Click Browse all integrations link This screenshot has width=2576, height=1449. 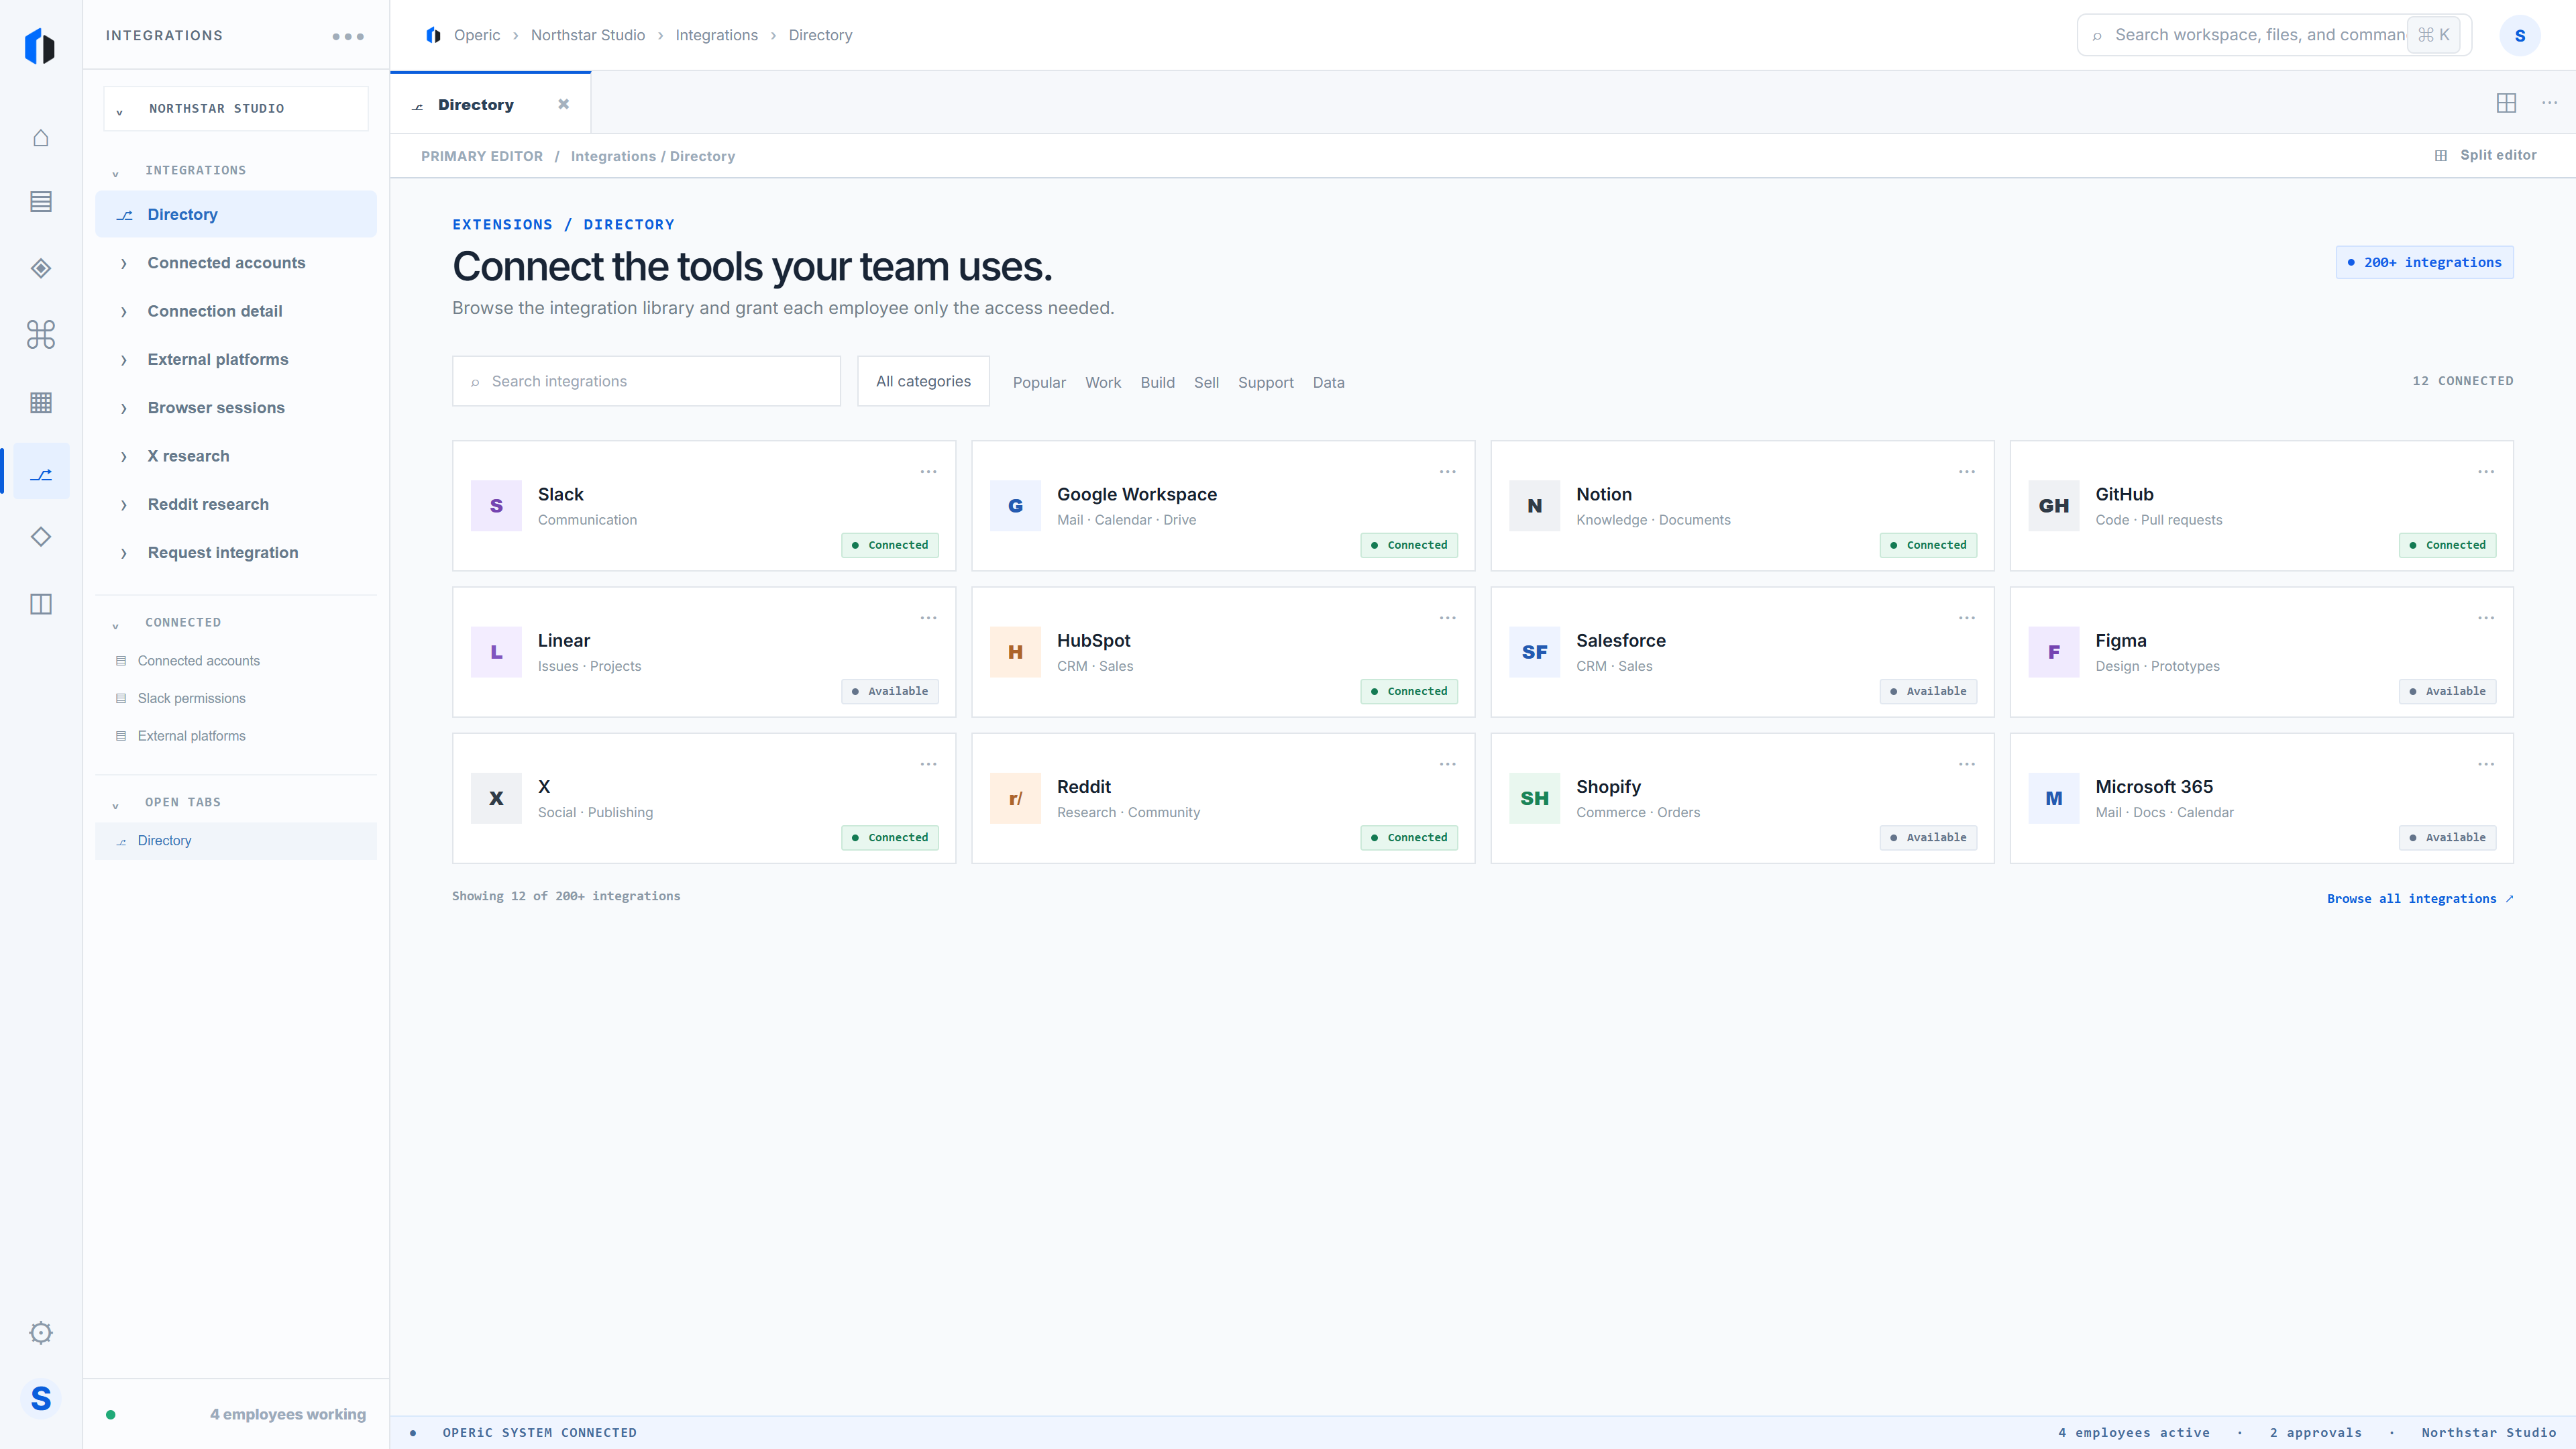(x=2419, y=898)
